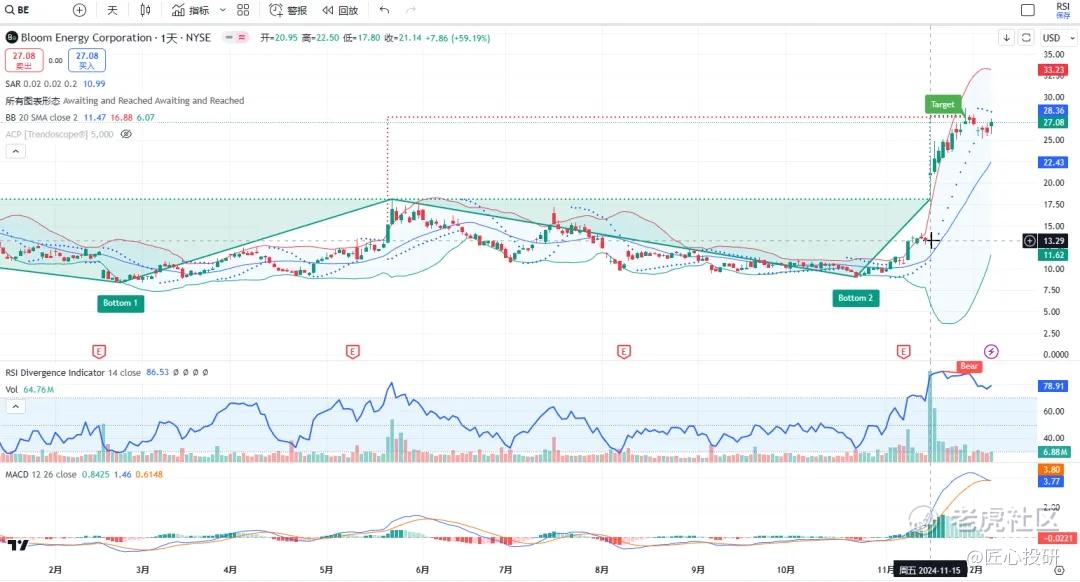Open earnings marker E near August
The image size is (1080, 582).
(623, 352)
